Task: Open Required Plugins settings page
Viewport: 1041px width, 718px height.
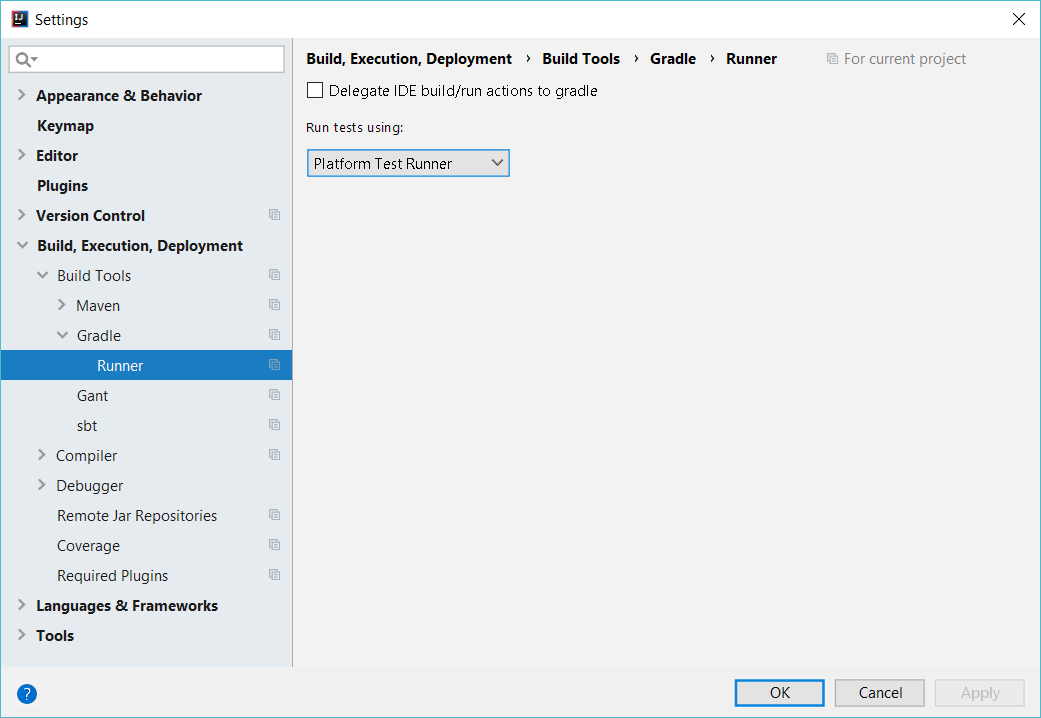Action: point(112,575)
